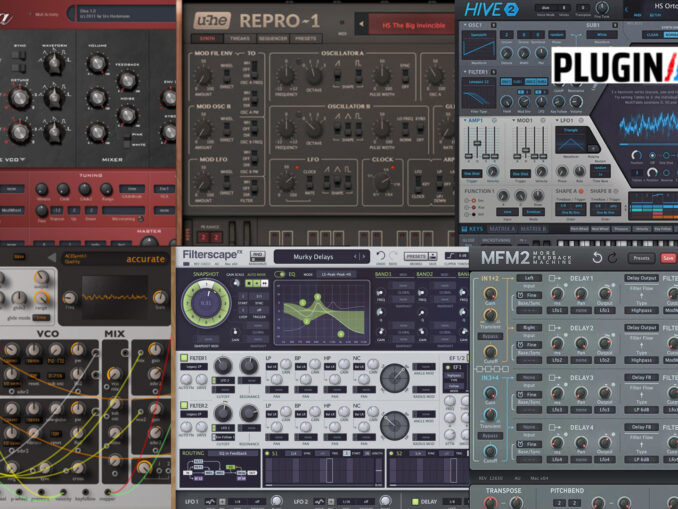
Task: Click the Delay3 routing arrow icon in MFM2
Action: (555, 378)
